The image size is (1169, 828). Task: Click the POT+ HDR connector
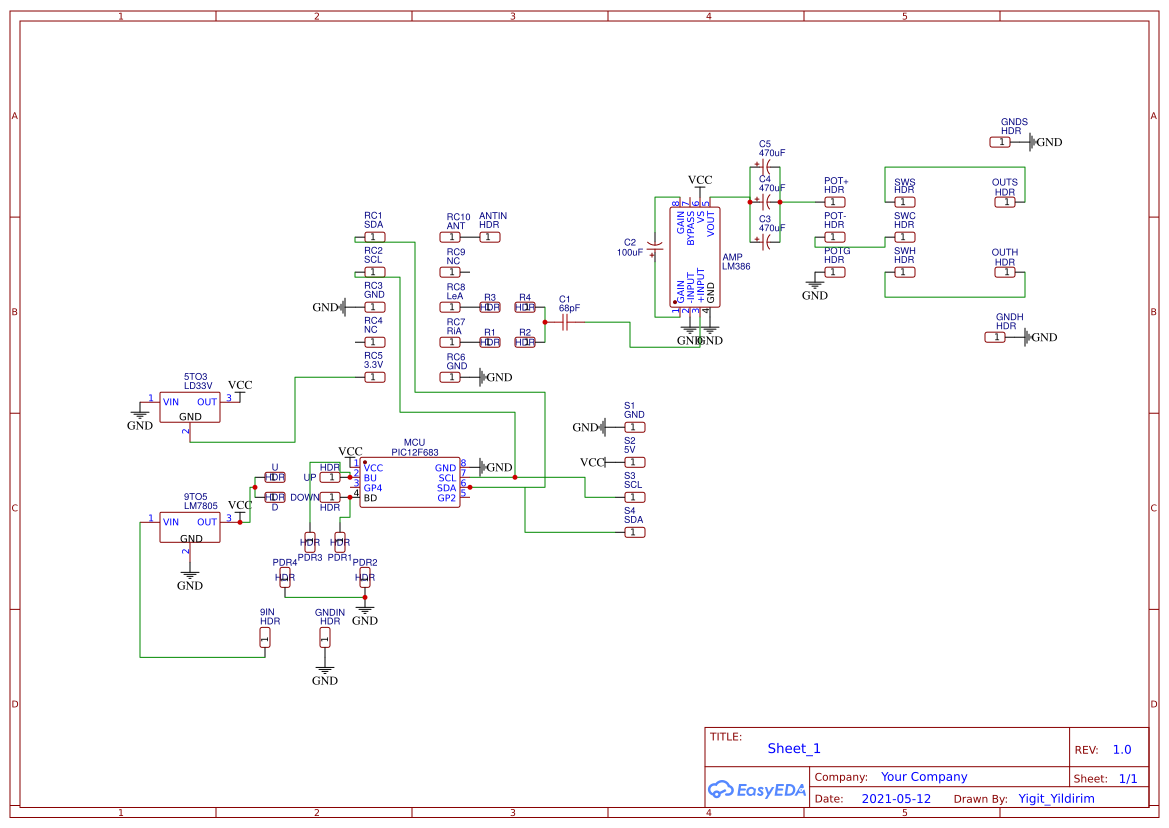pyautogui.click(x=833, y=200)
